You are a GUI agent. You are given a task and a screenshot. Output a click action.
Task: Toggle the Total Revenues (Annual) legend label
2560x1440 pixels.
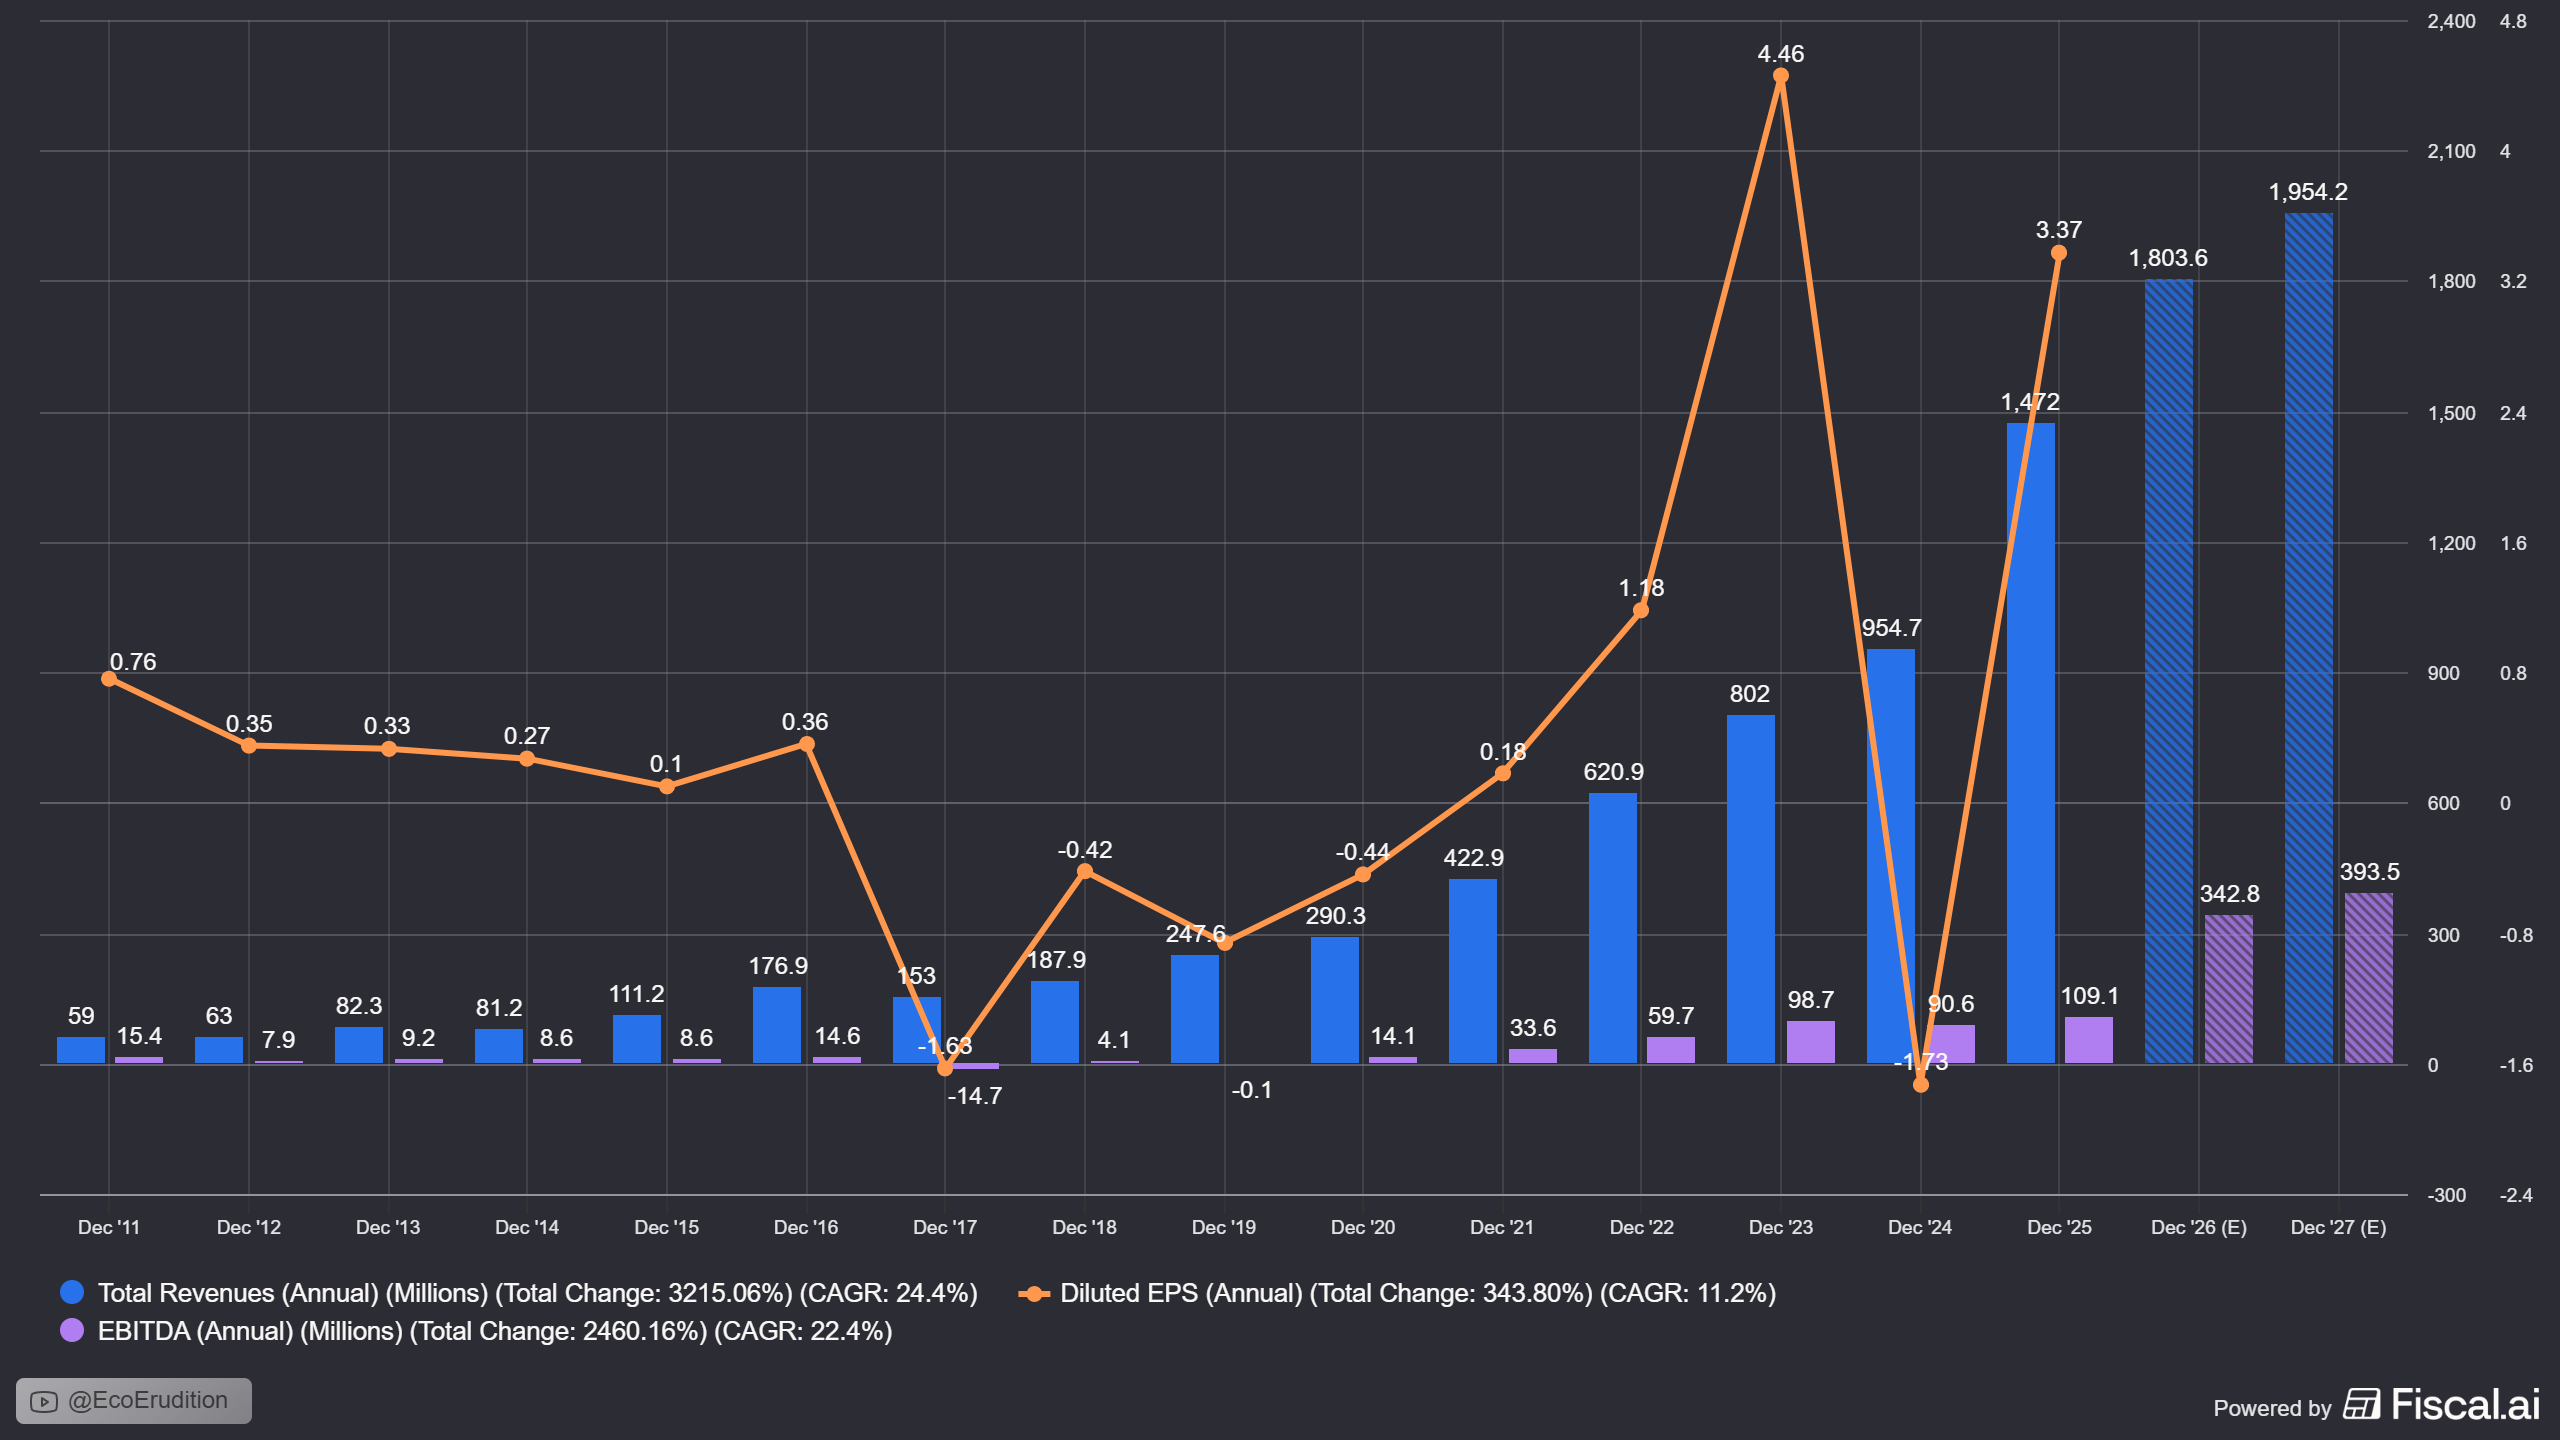pyautogui.click(x=538, y=1293)
